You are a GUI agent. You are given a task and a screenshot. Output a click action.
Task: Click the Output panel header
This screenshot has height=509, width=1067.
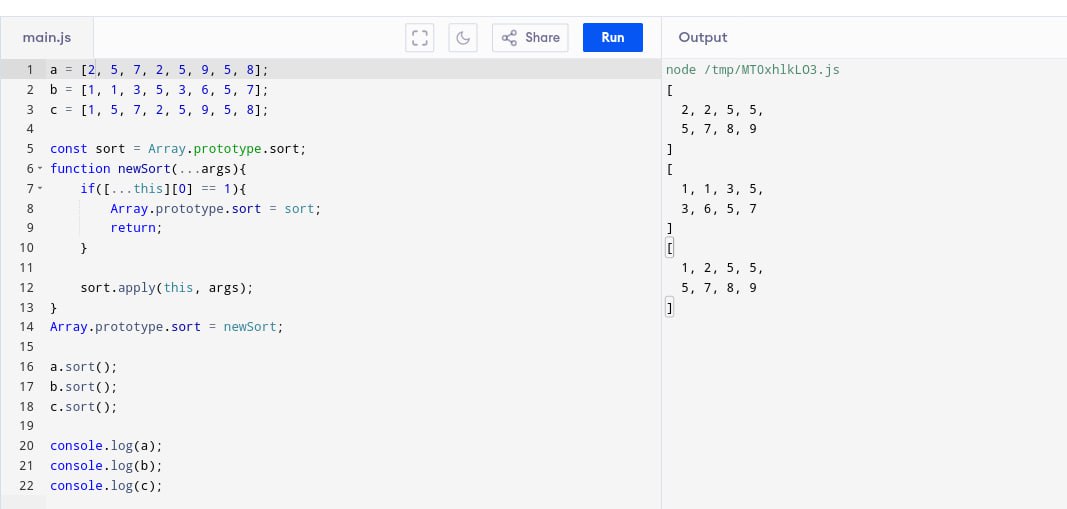pyautogui.click(x=703, y=38)
